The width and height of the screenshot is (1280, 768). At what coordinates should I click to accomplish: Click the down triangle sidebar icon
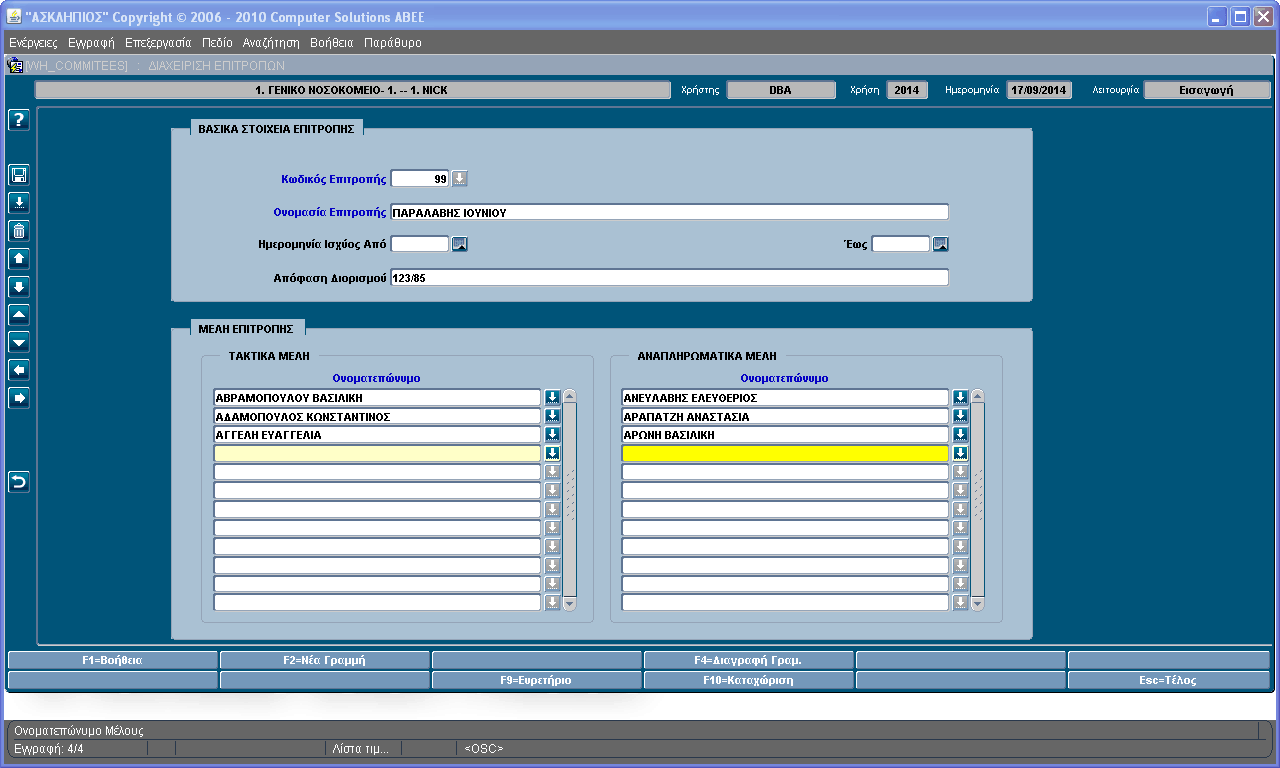tap(19, 343)
